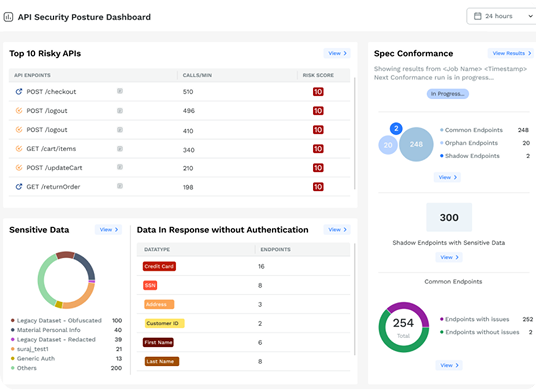Click the light bubble labeled 20
This screenshot has width=540, height=390.
(388, 145)
